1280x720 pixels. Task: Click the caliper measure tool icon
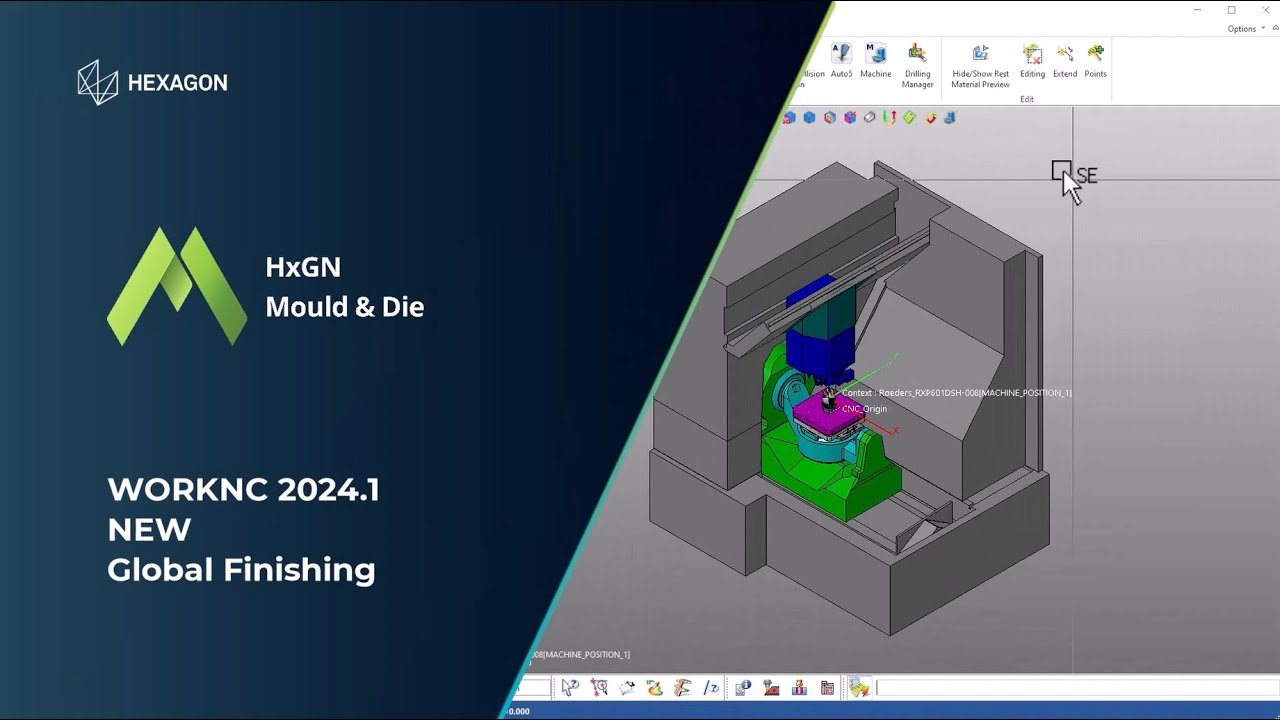click(x=683, y=687)
